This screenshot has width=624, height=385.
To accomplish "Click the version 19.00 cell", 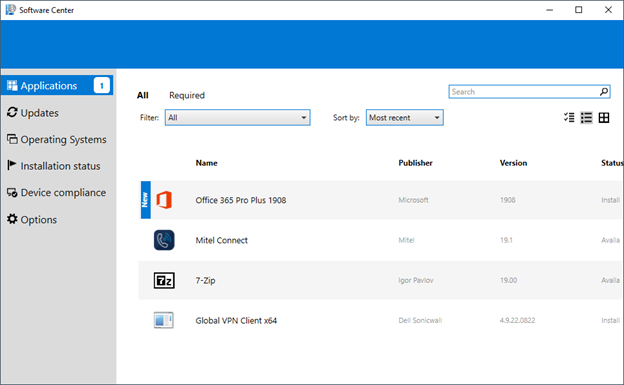I will (x=508, y=280).
